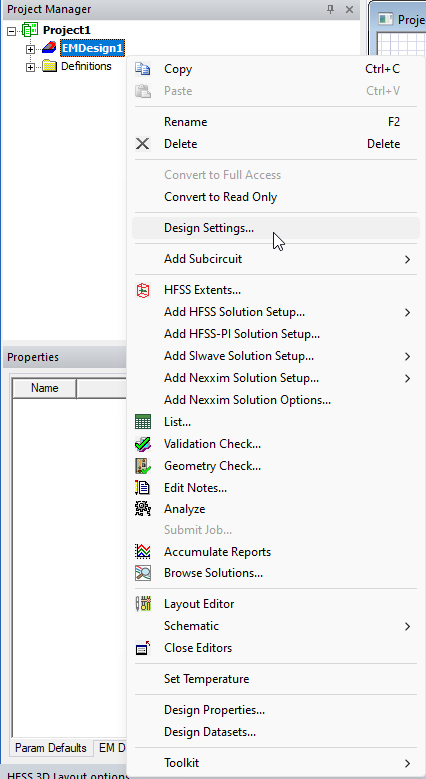Screen dimensions: 426x779
Task: Open Add Nexxim Solution Setup submenu arrow
Action: [x=408, y=378]
